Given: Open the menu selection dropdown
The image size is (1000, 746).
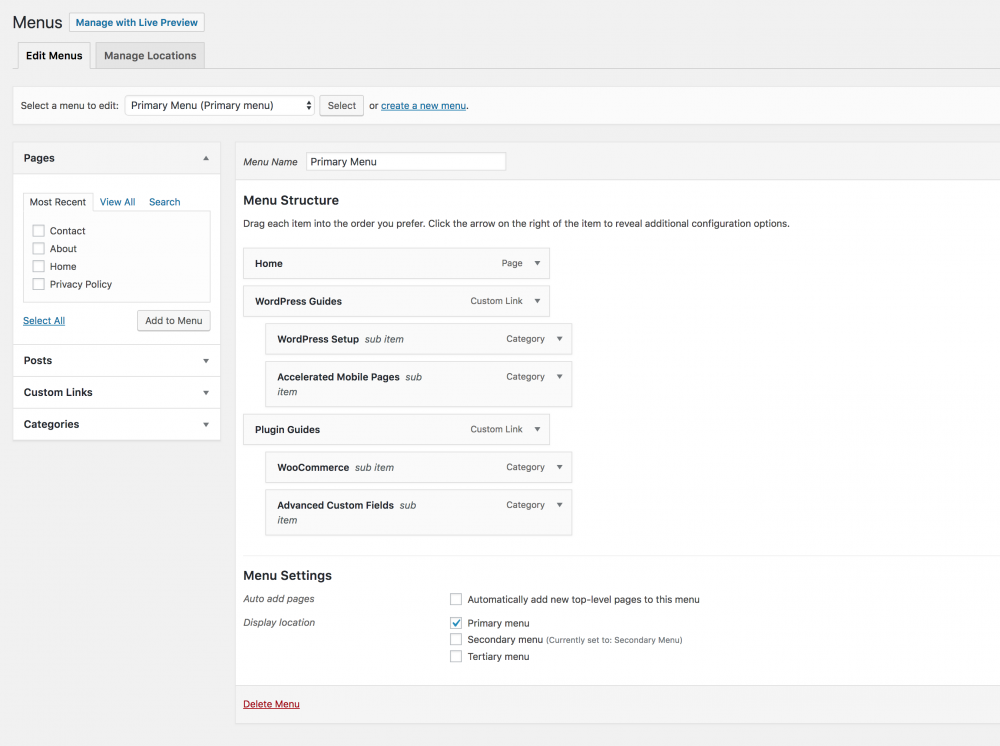Looking at the screenshot, I should pyautogui.click(x=219, y=105).
